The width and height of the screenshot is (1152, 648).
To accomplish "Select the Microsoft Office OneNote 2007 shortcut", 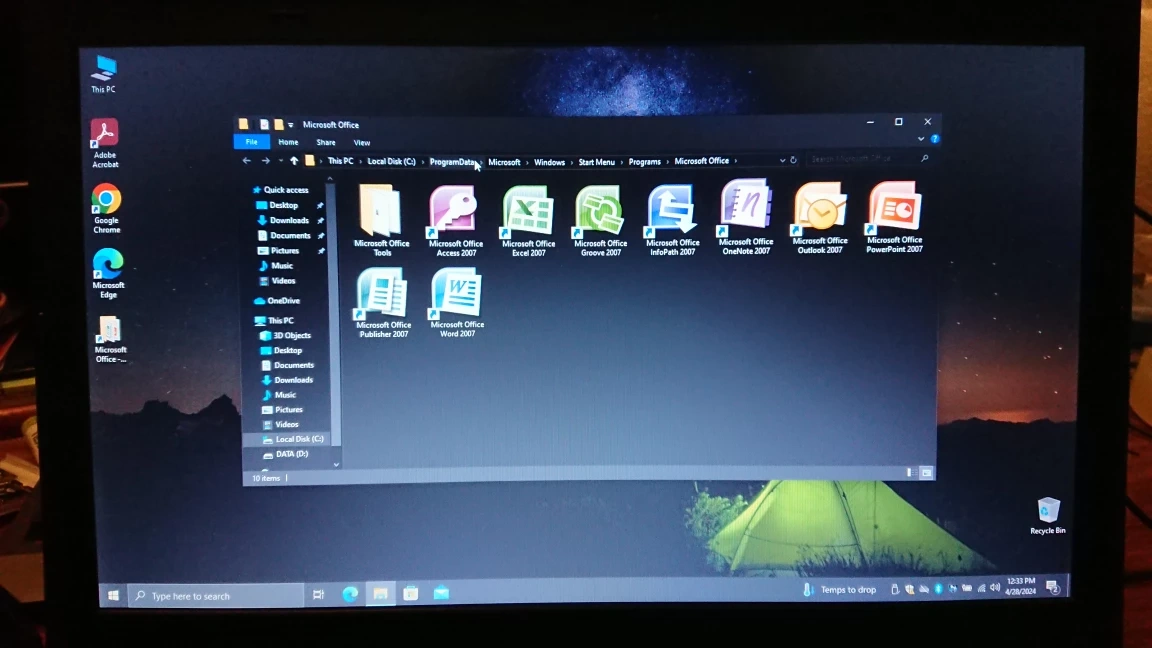I will [746, 218].
